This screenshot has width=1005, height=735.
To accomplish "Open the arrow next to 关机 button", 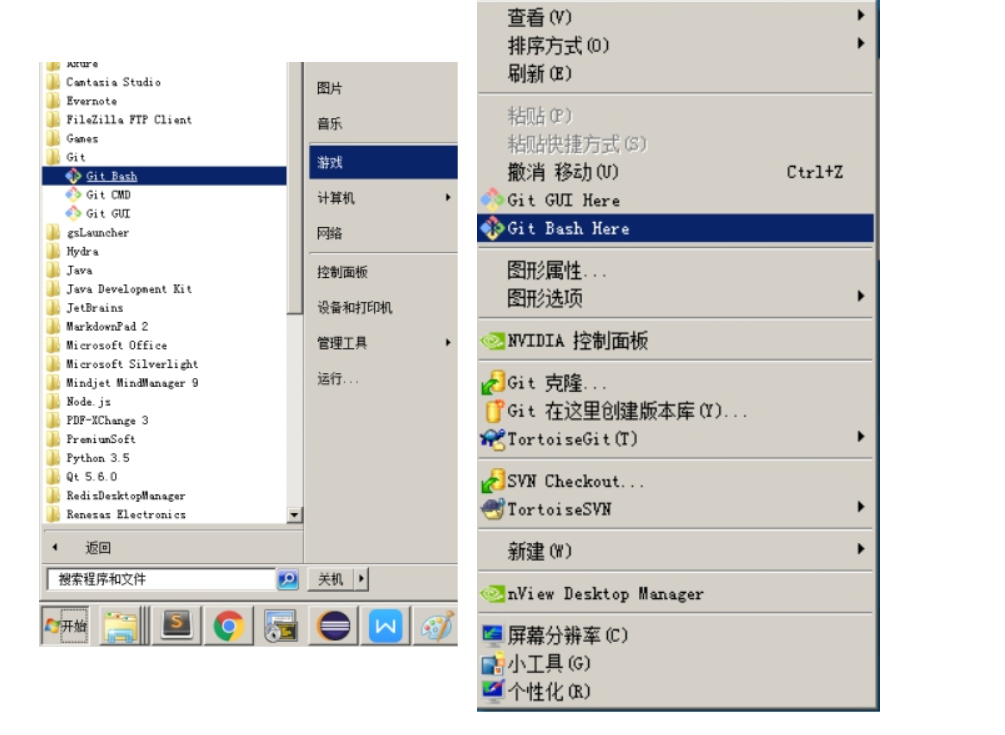I will click(x=361, y=579).
